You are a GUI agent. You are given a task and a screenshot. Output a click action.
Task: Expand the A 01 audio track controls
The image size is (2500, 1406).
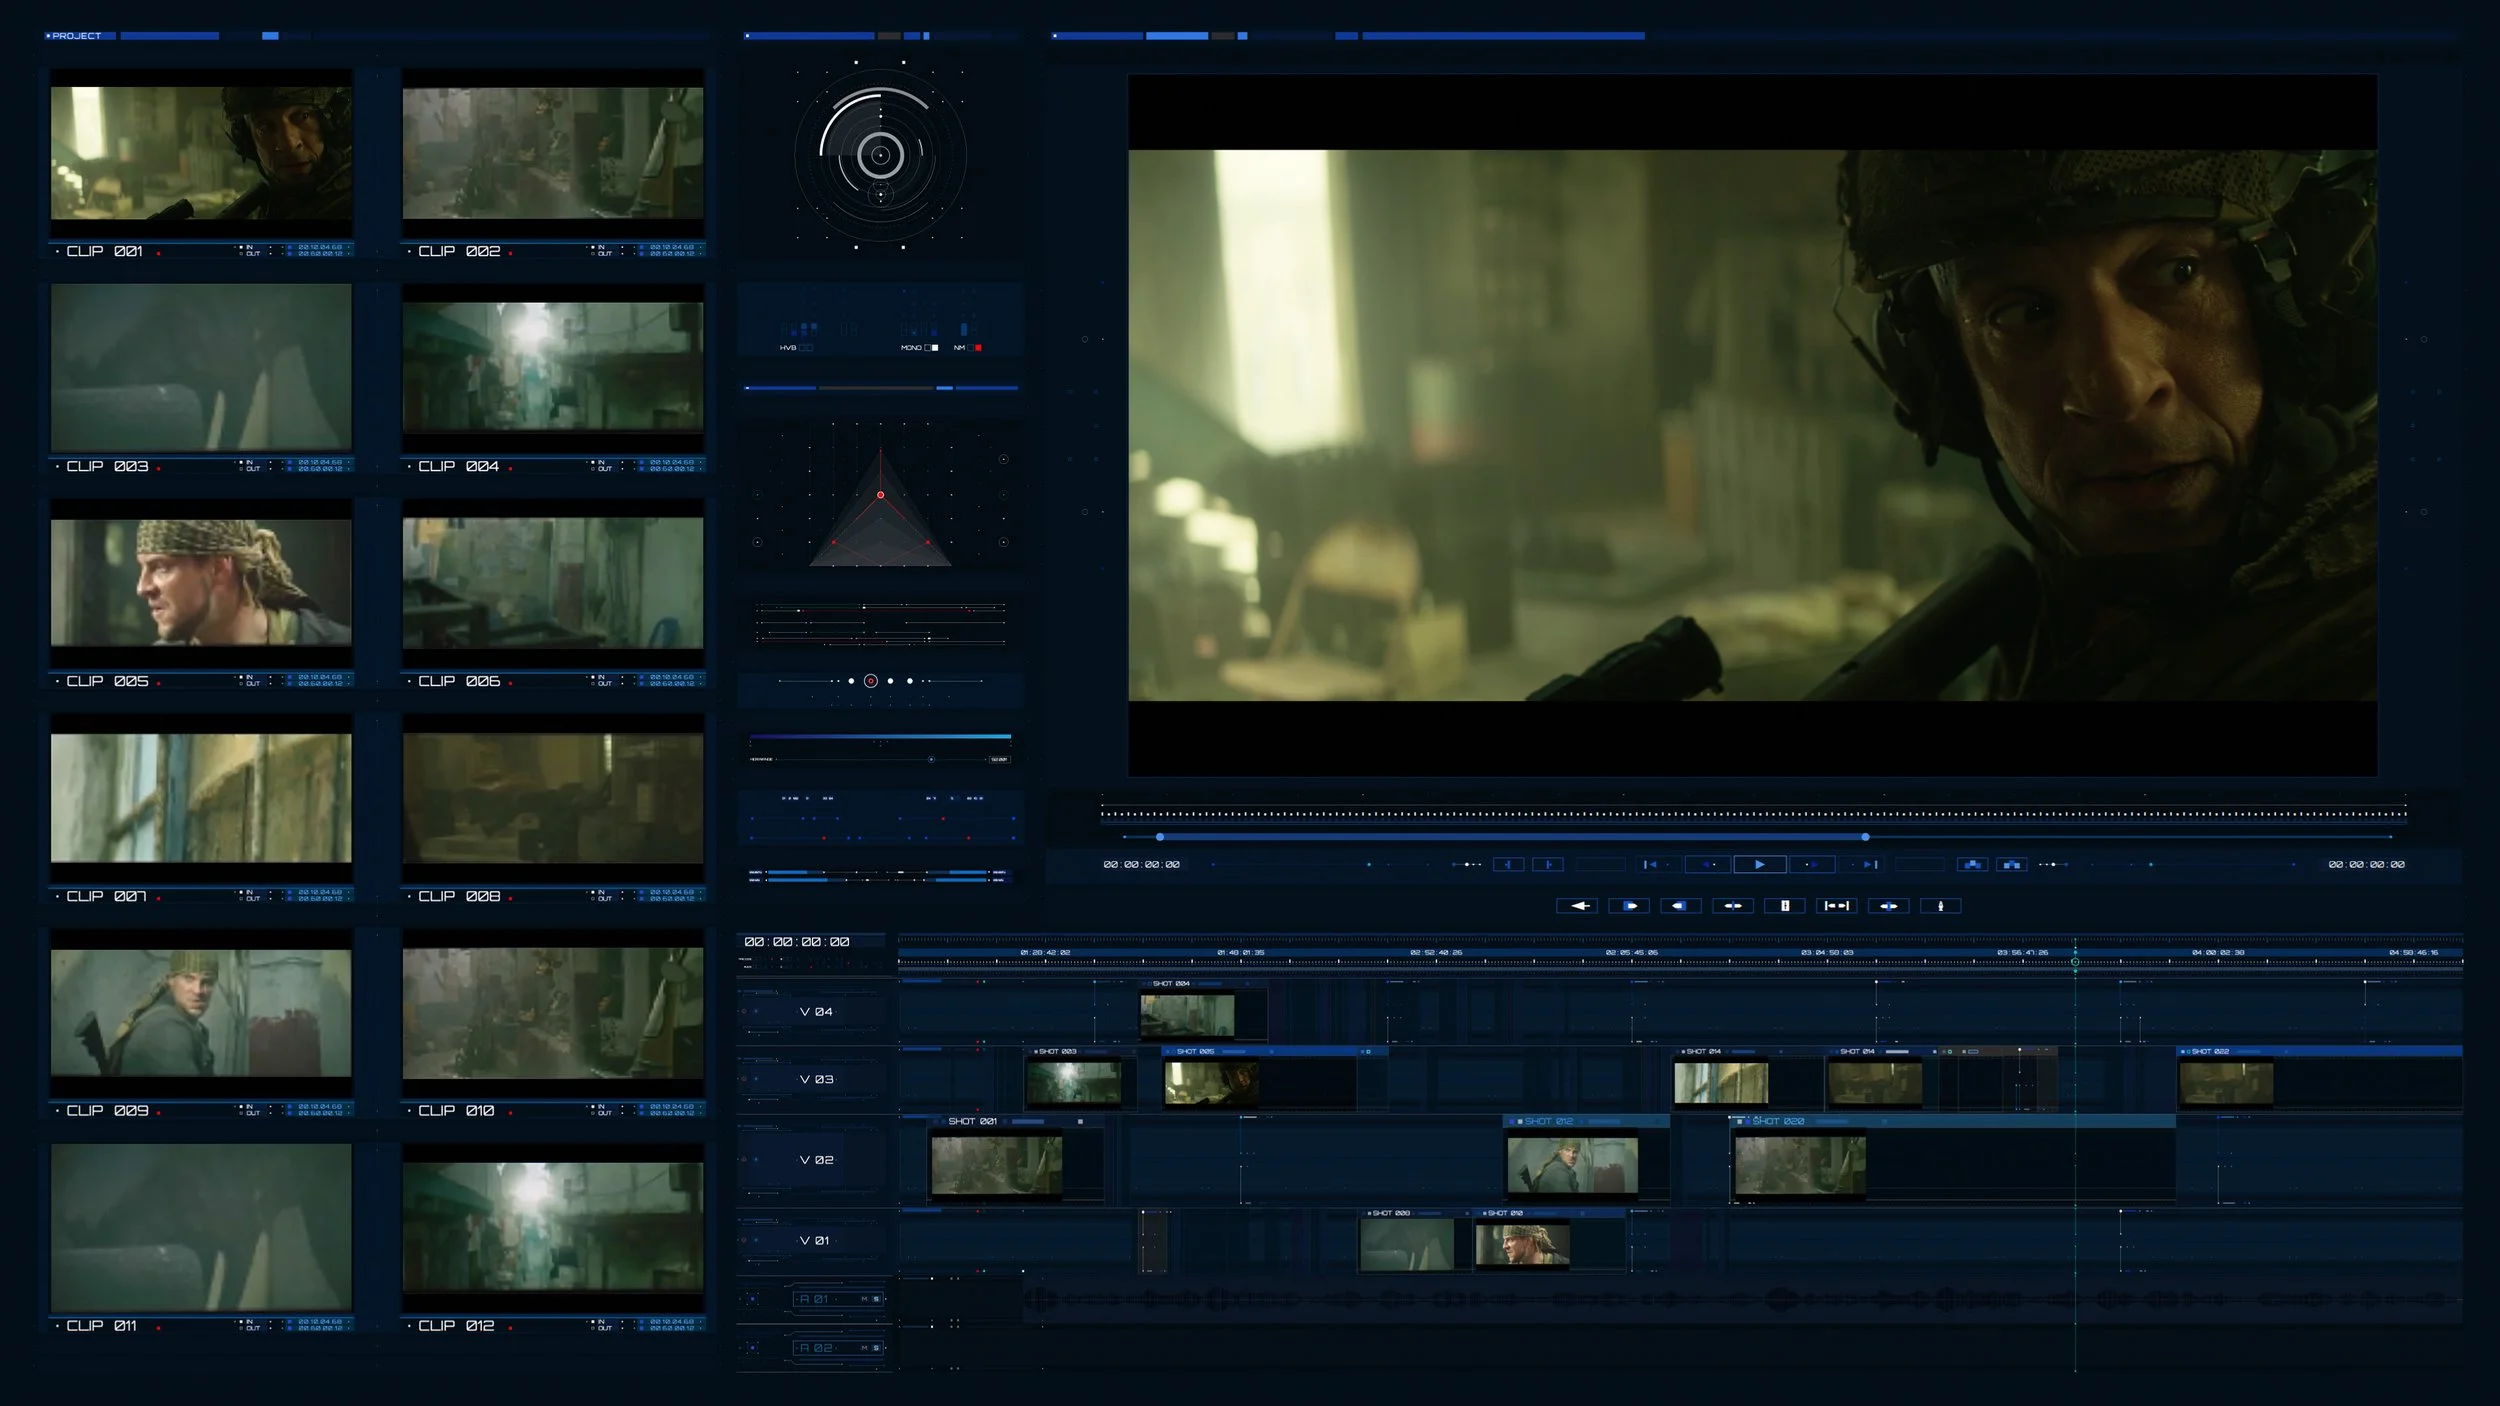tap(815, 1300)
